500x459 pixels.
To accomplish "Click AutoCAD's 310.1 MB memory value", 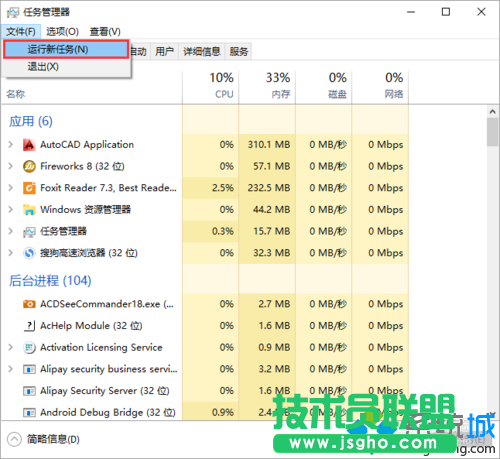I will tap(269, 145).
